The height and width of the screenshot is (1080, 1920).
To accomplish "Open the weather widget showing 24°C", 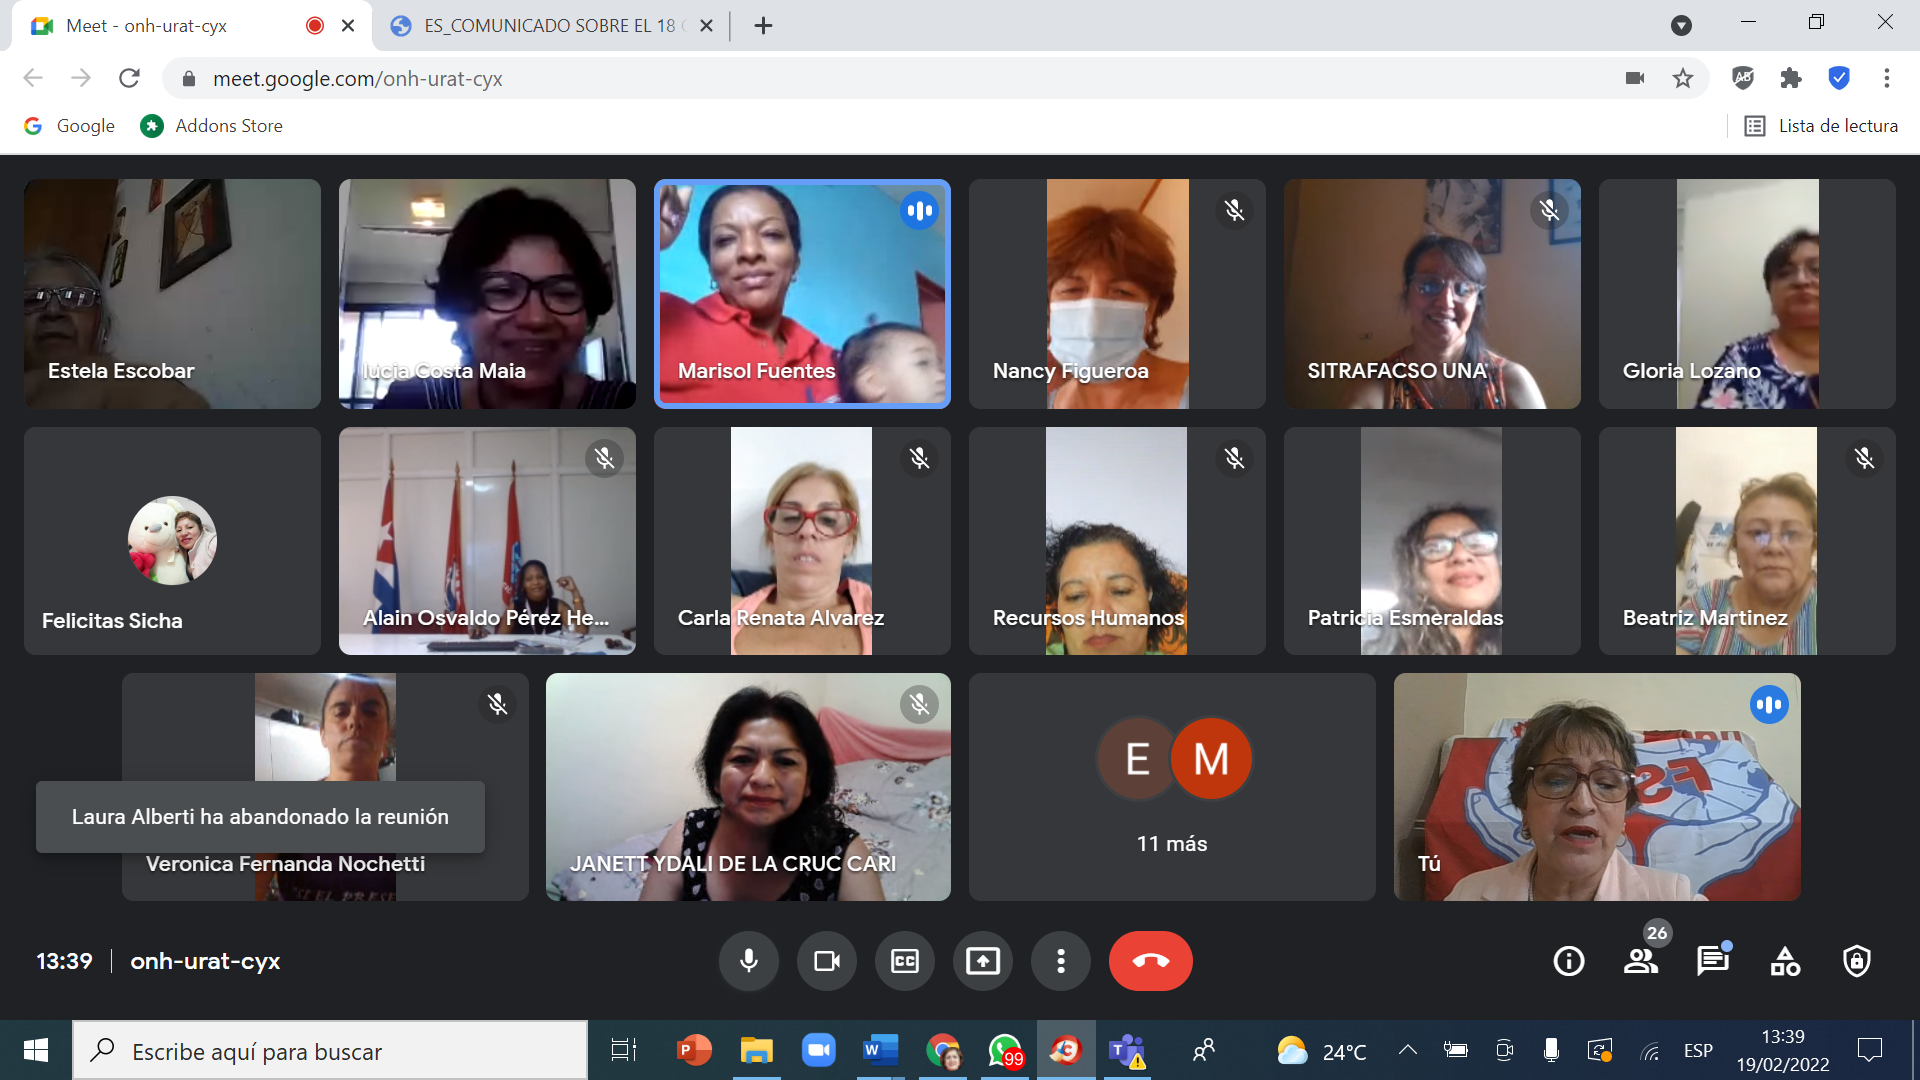I will click(x=1322, y=1051).
